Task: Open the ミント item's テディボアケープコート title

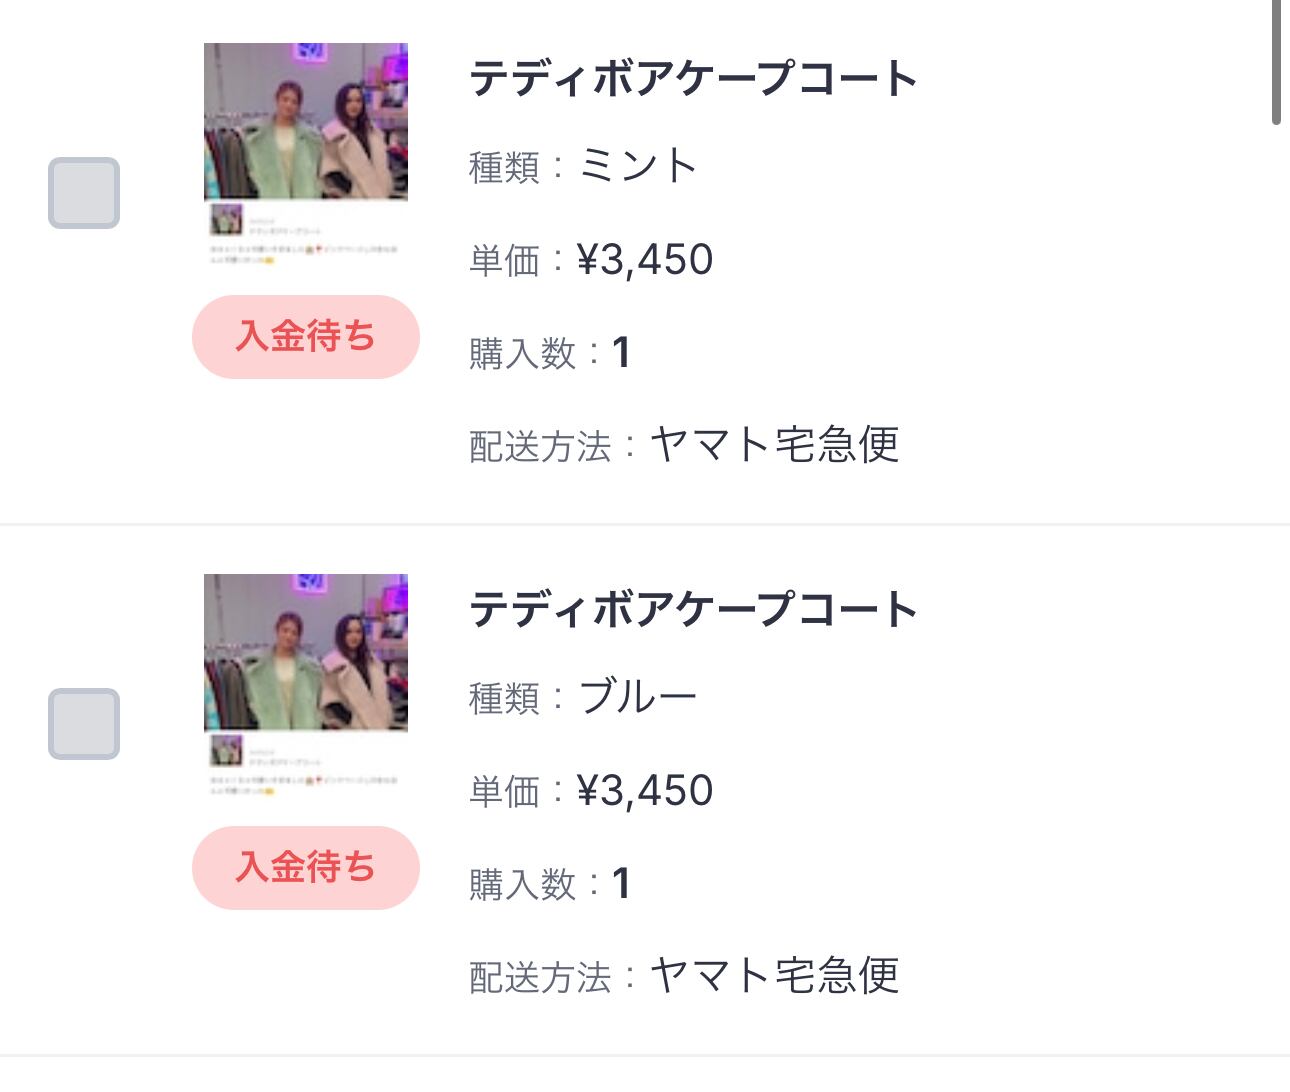Action: pos(693,78)
